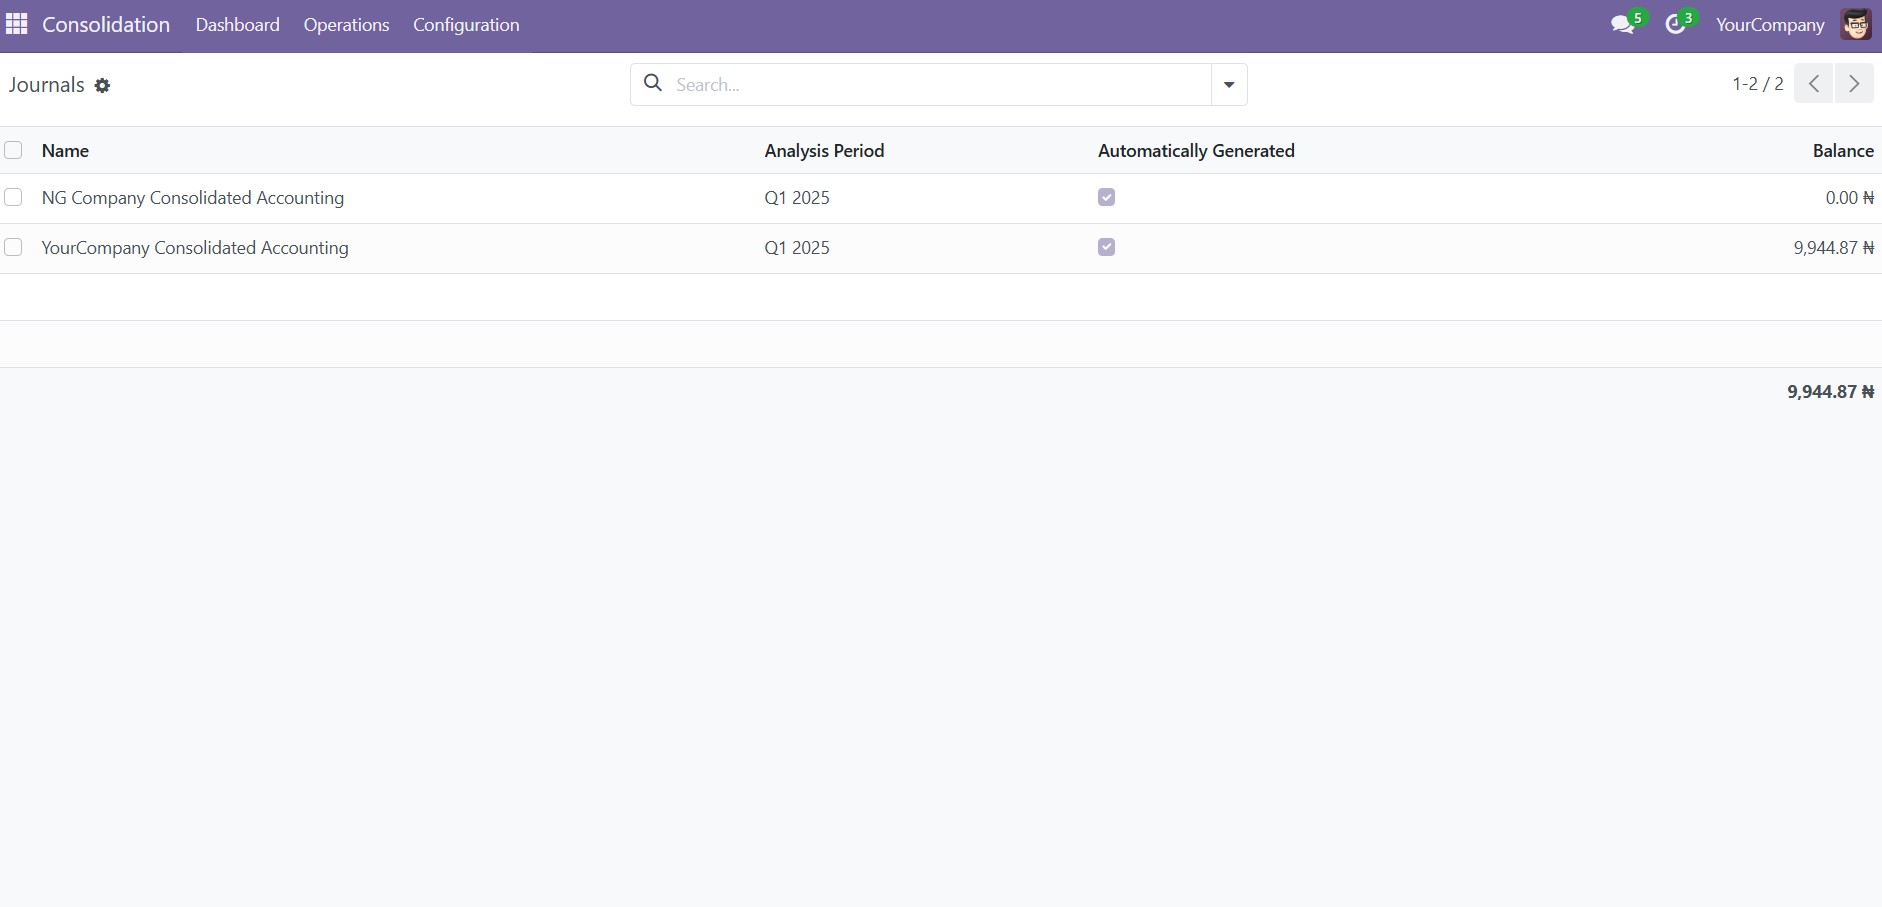This screenshot has height=907, width=1882.
Task: Open the activities clock icon
Action: point(1675,25)
